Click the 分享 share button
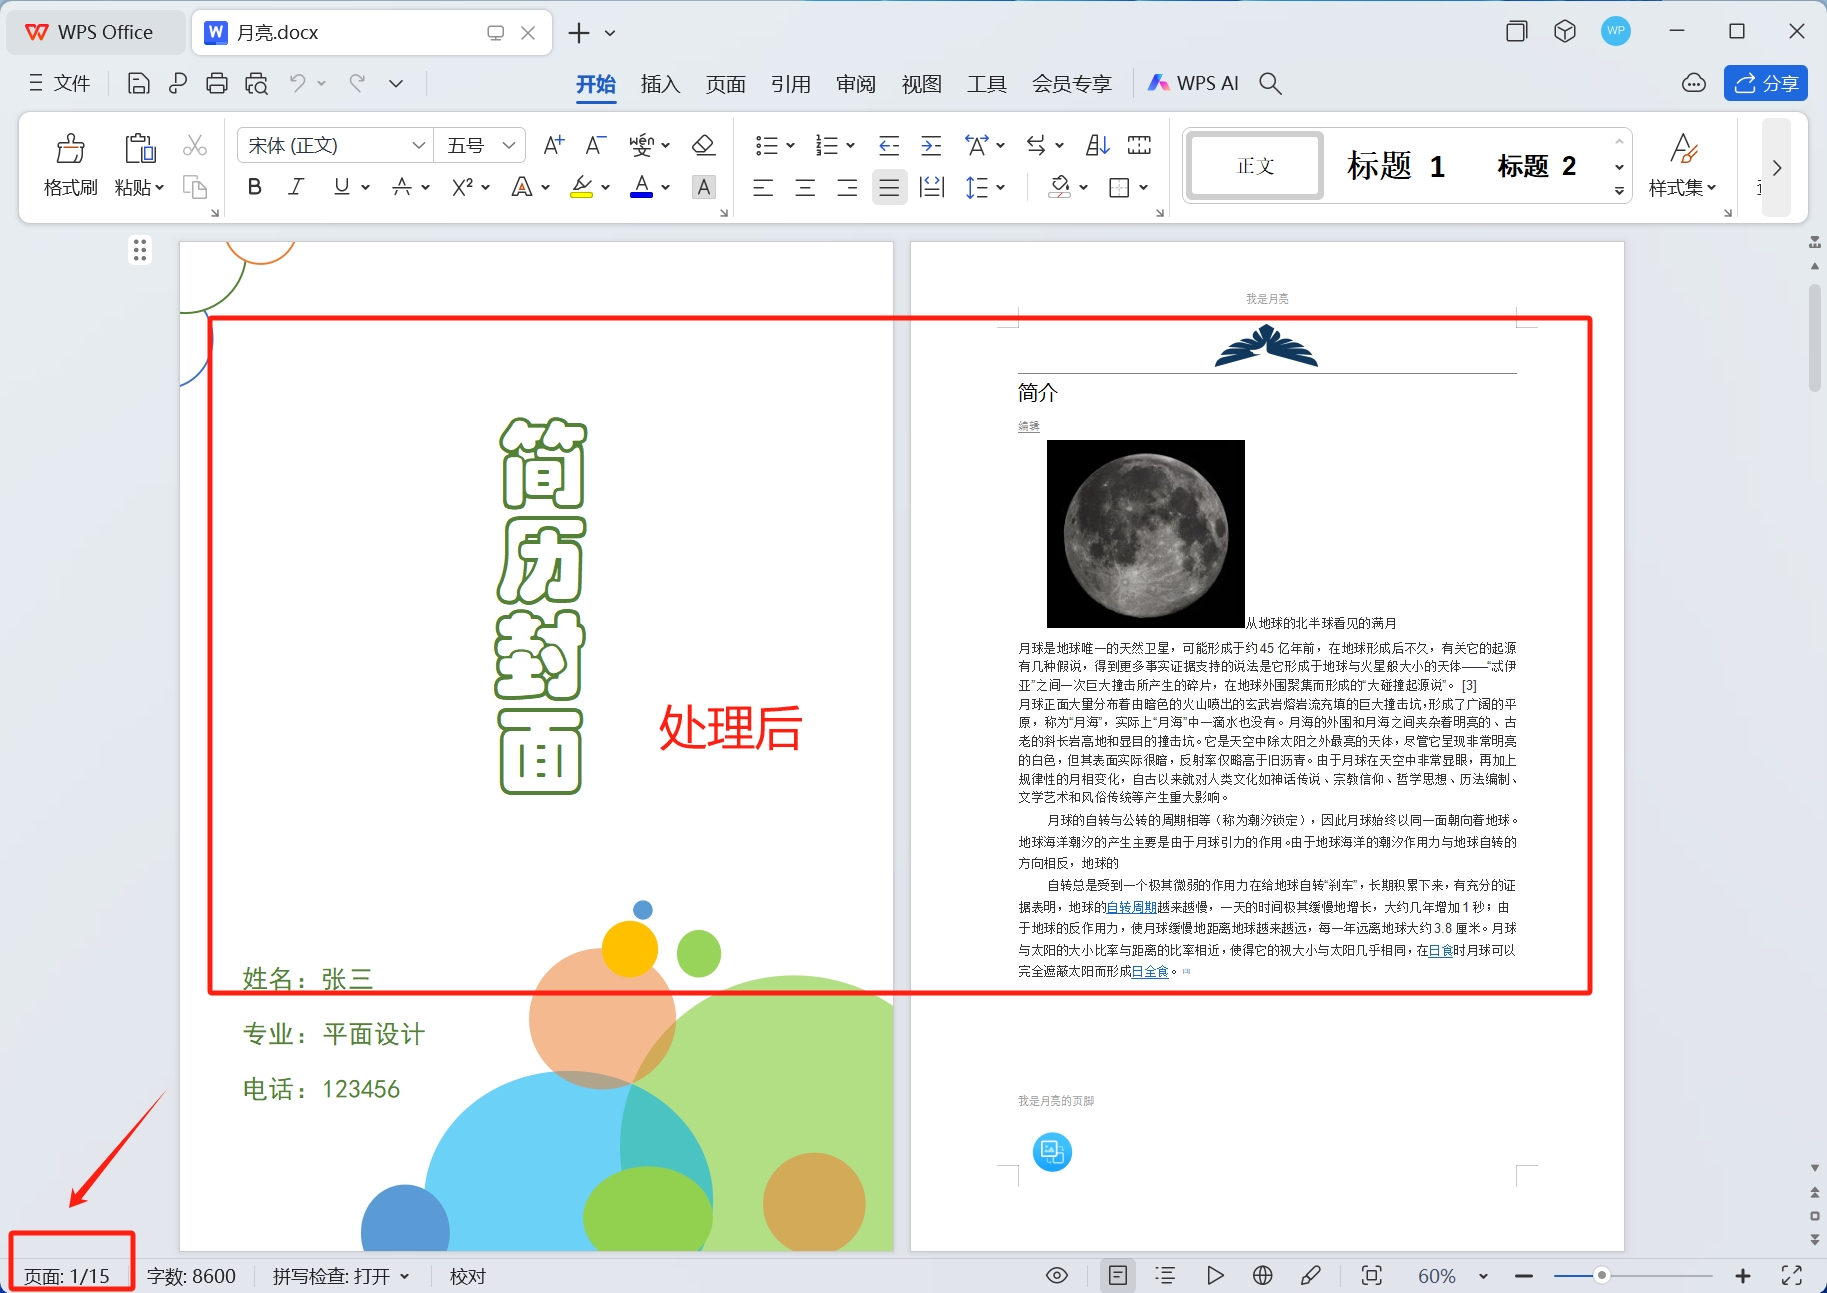This screenshot has width=1827, height=1293. (1766, 83)
